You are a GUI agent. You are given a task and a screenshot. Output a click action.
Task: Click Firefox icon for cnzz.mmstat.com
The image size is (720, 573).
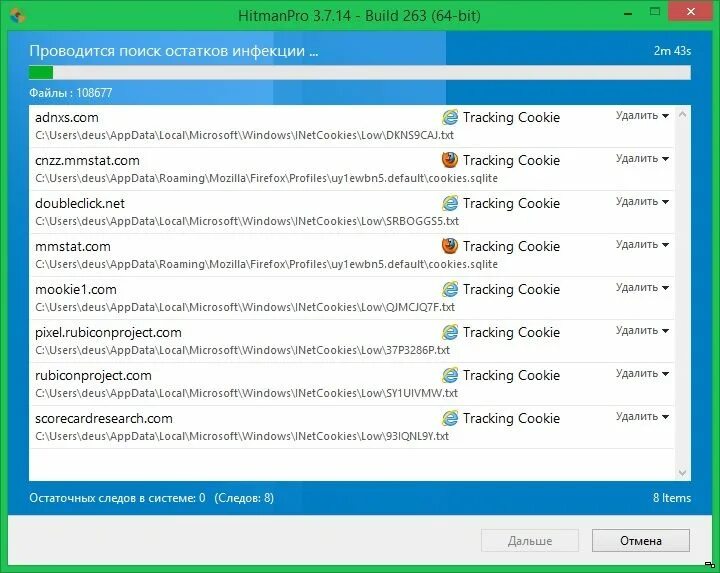tap(450, 160)
